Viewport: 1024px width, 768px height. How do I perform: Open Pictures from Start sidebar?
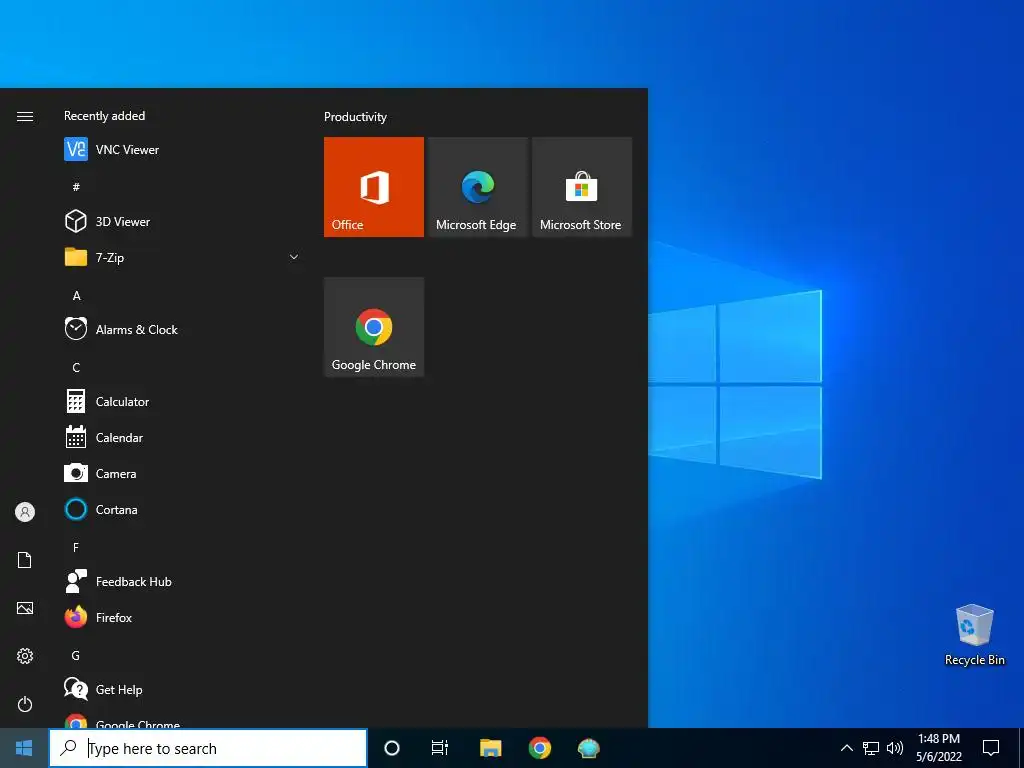tap(25, 608)
